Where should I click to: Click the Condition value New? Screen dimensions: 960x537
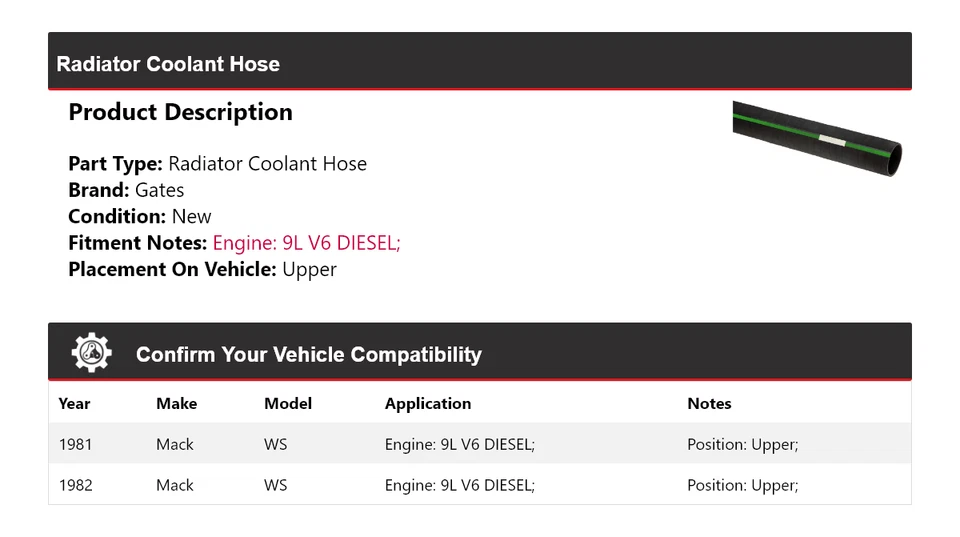(191, 217)
